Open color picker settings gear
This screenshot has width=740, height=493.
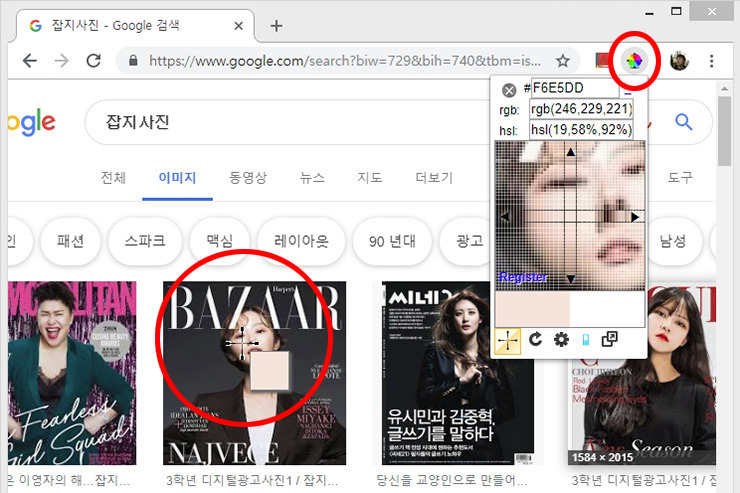[561, 339]
